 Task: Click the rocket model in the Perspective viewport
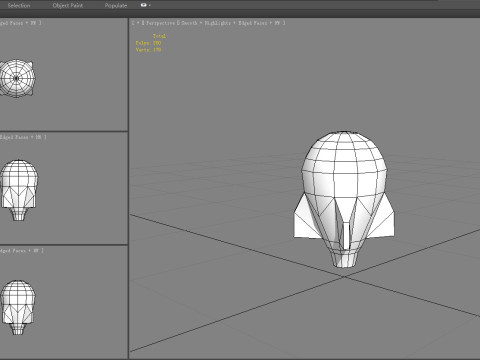pyautogui.click(x=344, y=199)
